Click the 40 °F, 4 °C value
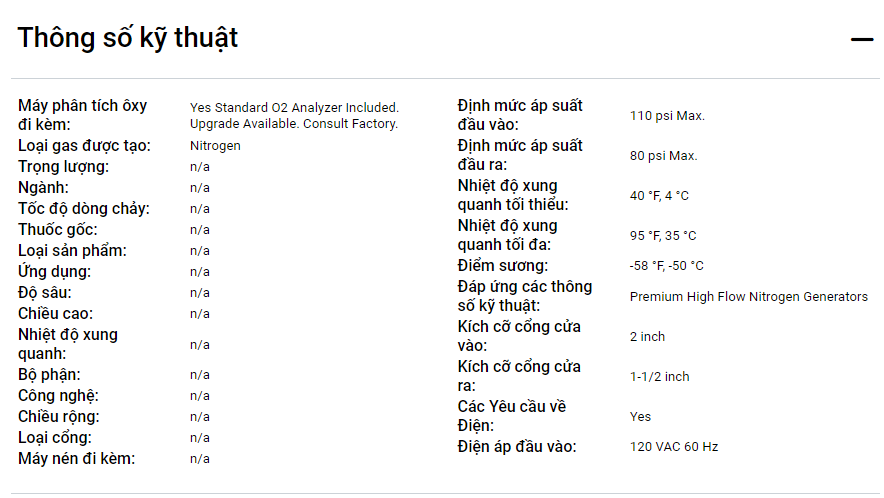The width and height of the screenshot is (884, 498). 659,196
